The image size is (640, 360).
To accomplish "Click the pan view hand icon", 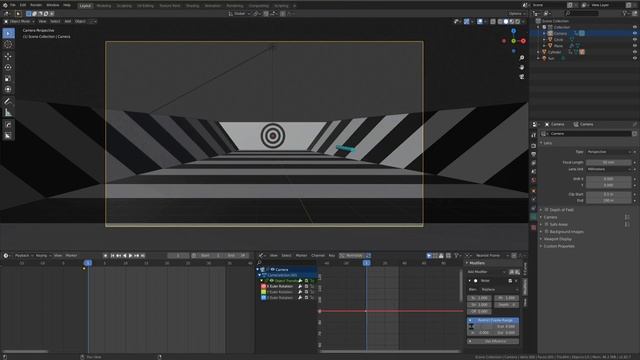I will pyautogui.click(x=522, y=67).
